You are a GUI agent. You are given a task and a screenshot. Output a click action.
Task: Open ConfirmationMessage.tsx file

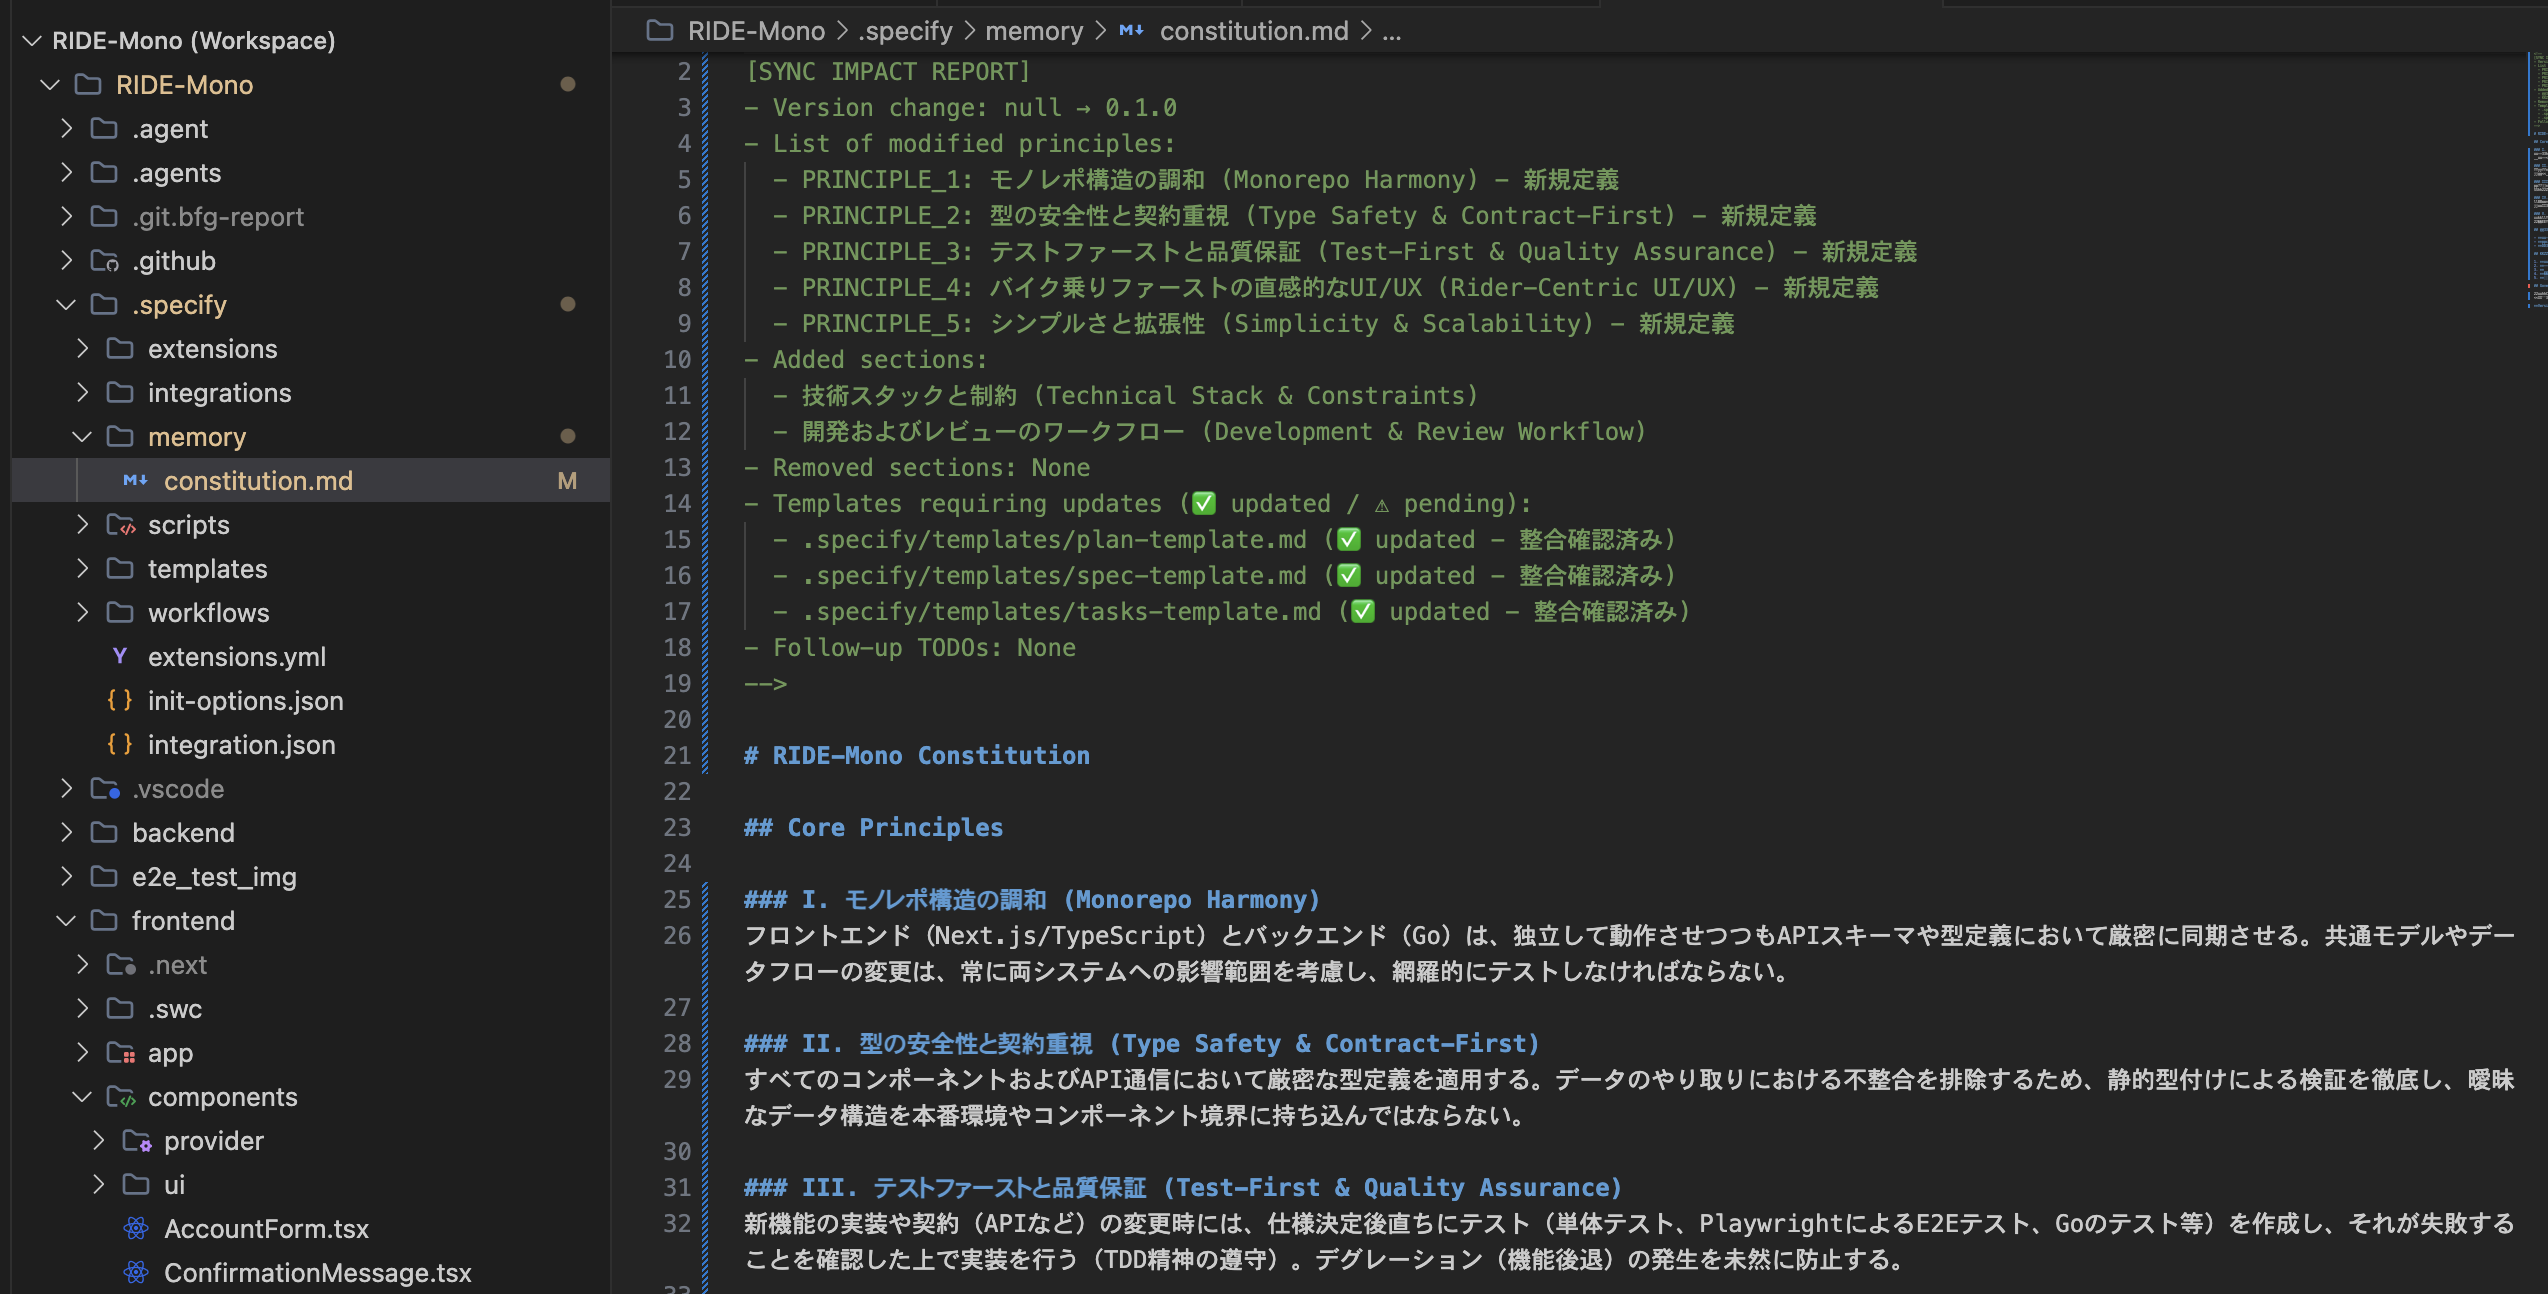(318, 1273)
